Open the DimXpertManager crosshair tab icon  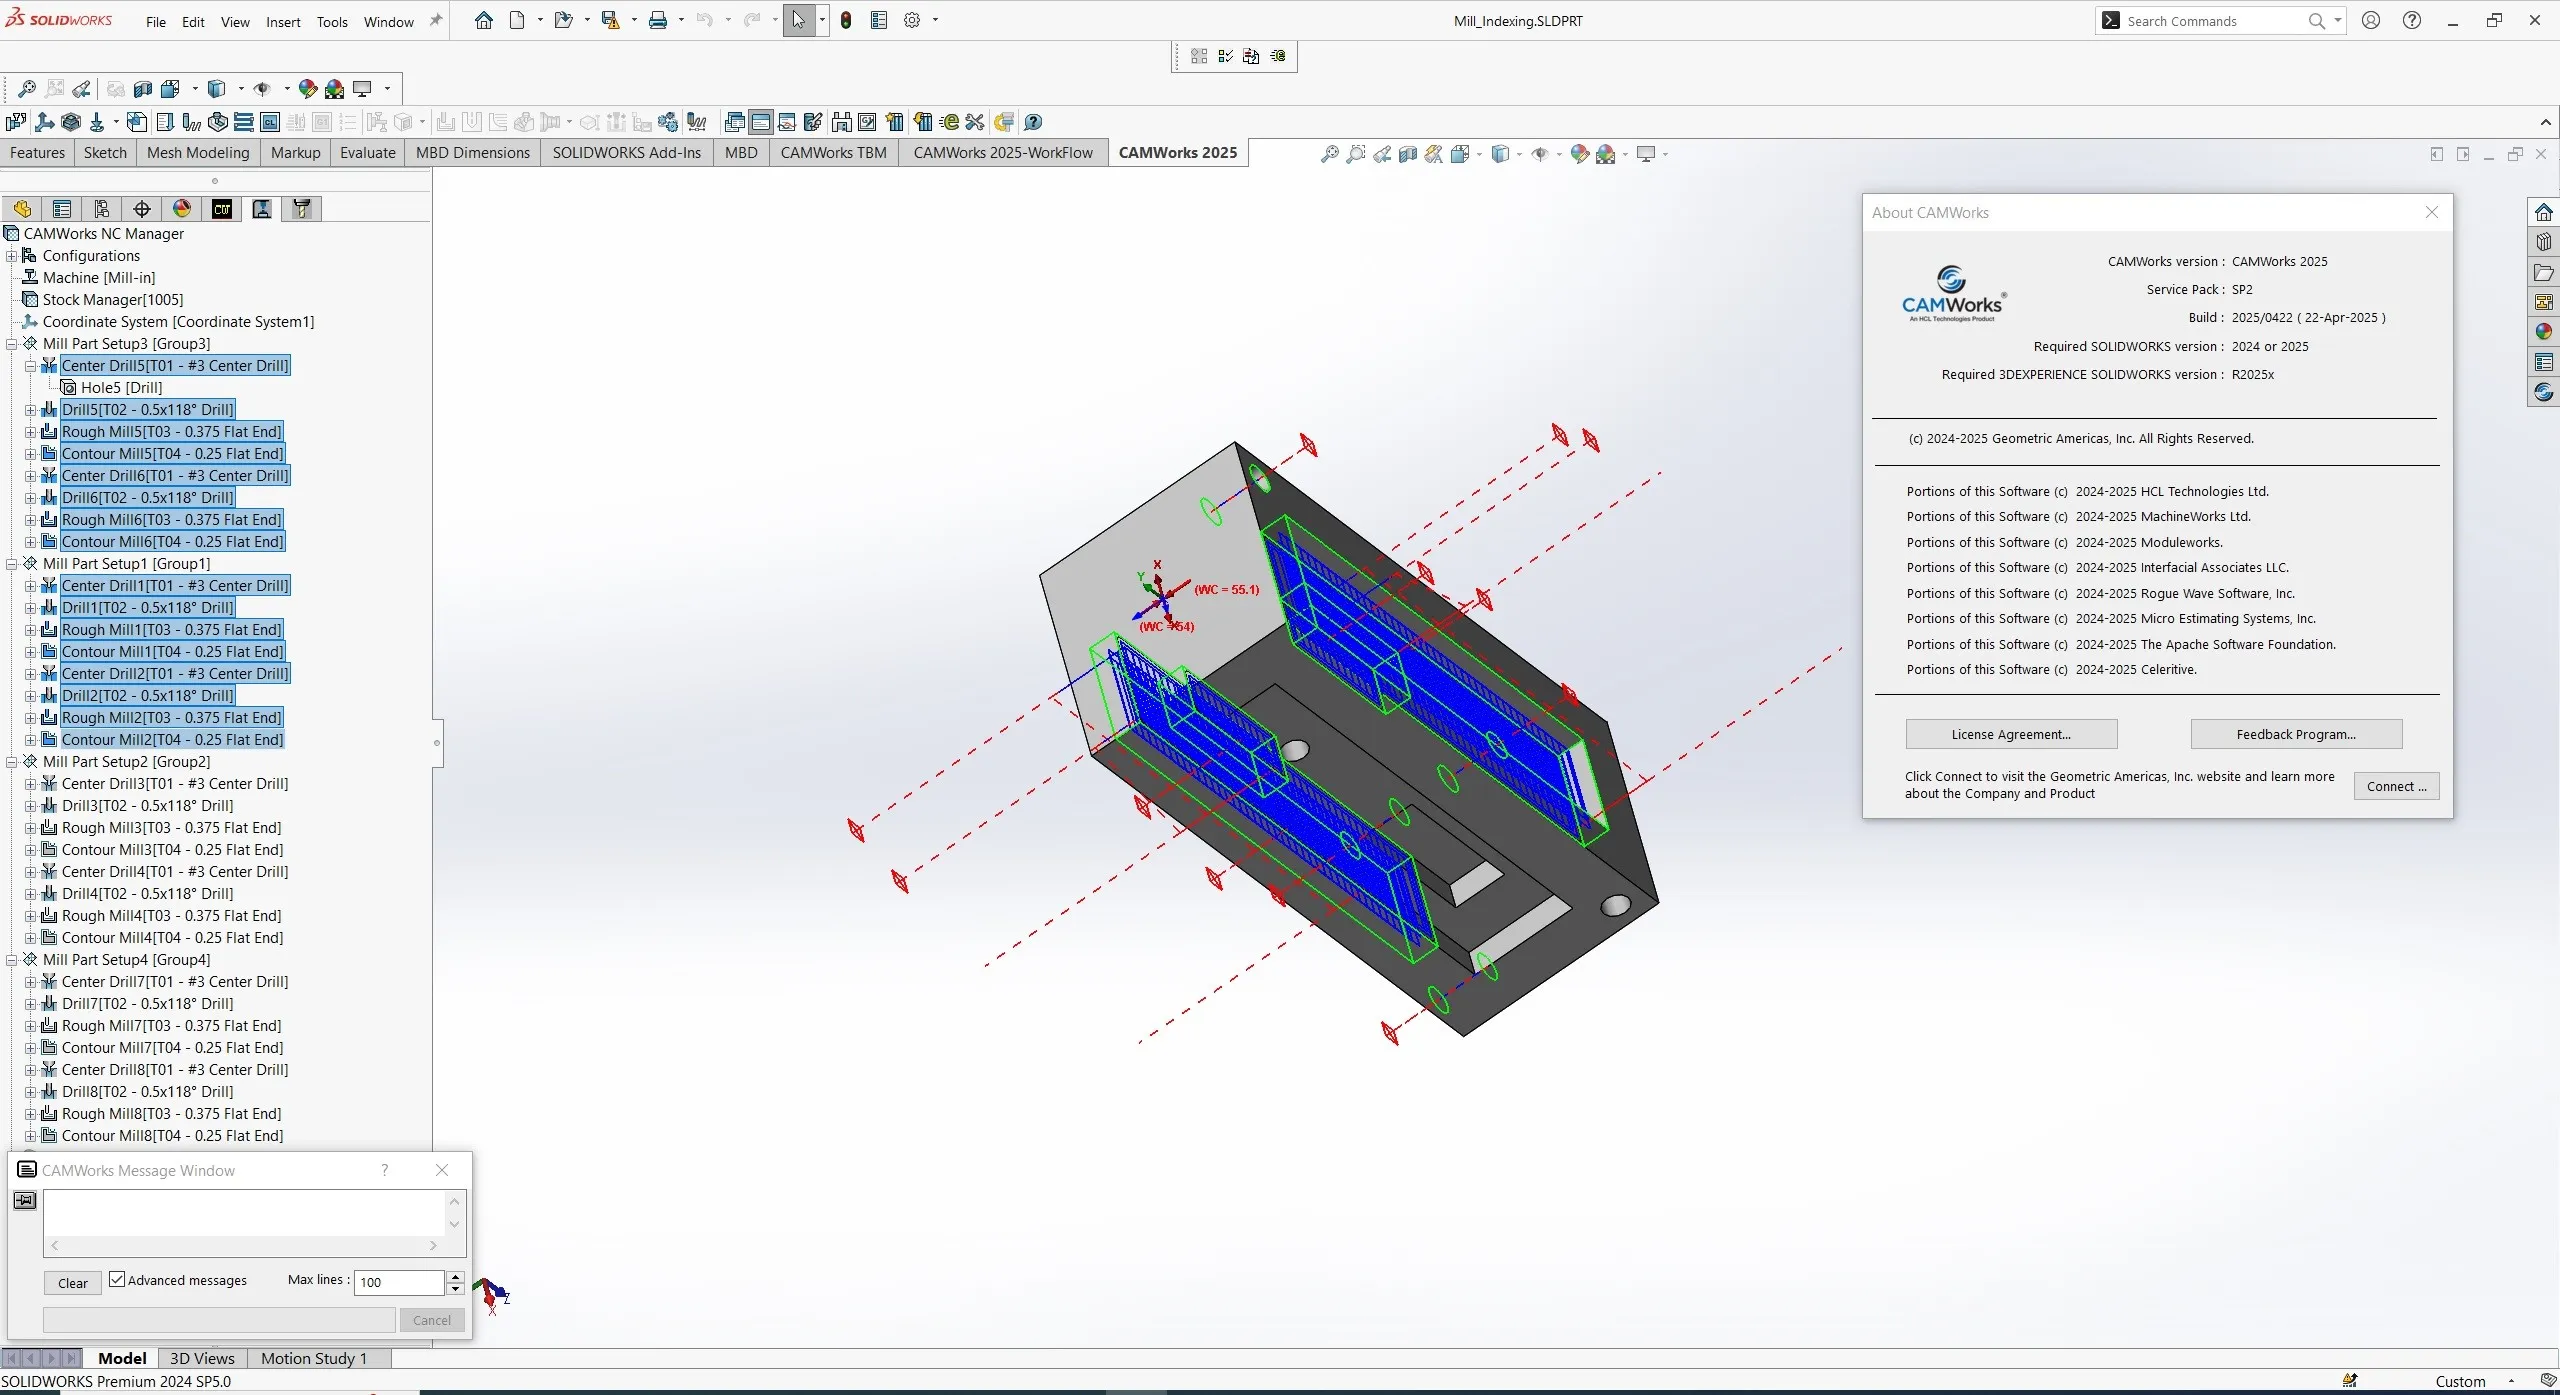pyautogui.click(x=142, y=208)
